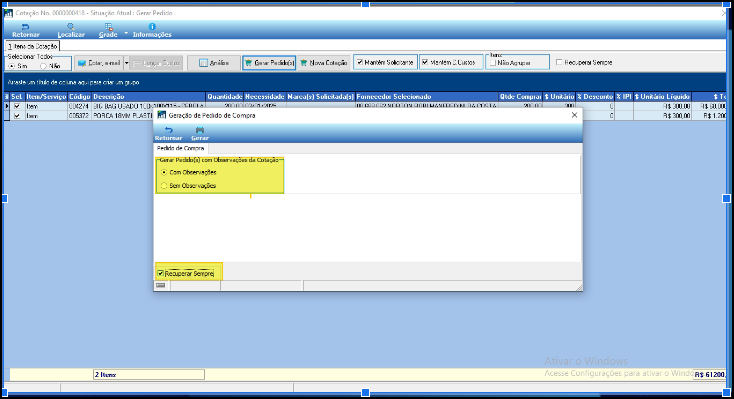Click the Geração de Pedido de Compra title icon
The height and width of the screenshot is (399, 734).
[x=161, y=115]
